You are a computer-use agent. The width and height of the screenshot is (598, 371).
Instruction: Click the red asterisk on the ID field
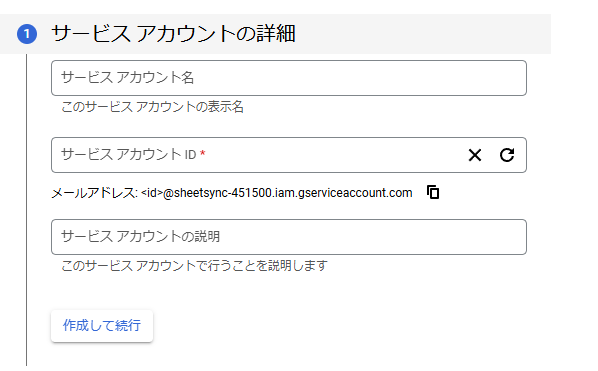[203, 153]
